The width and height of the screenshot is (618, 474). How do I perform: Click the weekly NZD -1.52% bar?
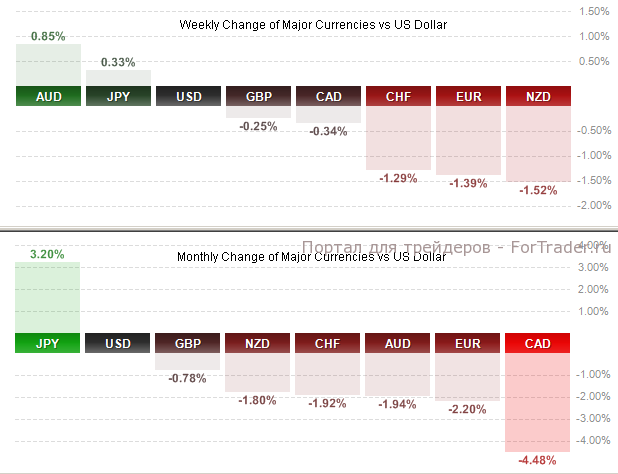pos(538,144)
